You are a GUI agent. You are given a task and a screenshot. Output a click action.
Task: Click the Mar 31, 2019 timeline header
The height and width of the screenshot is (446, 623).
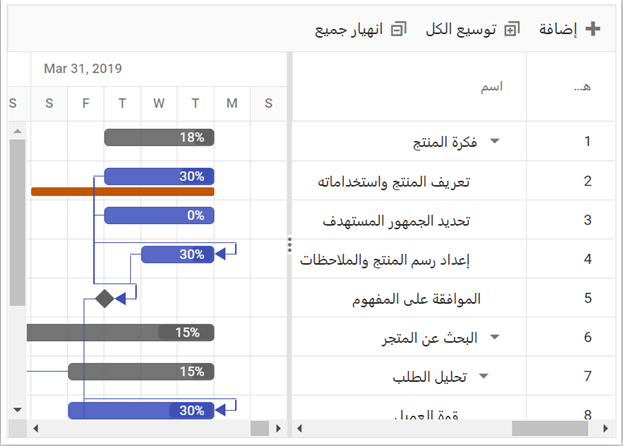click(83, 69)
